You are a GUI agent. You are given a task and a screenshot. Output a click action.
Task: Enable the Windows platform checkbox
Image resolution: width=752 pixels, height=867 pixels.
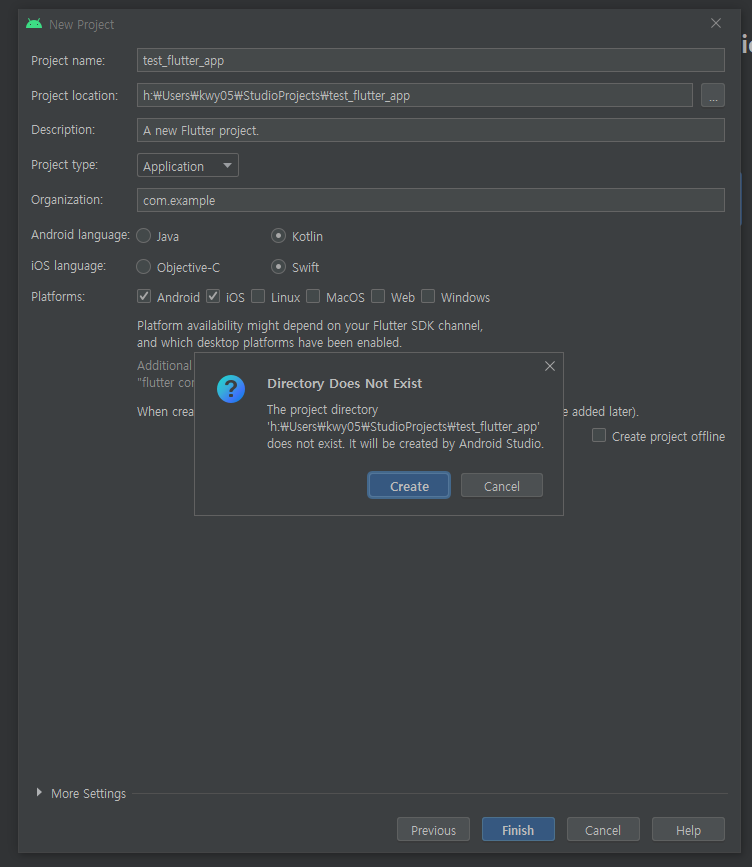click(x=428, y=296)
